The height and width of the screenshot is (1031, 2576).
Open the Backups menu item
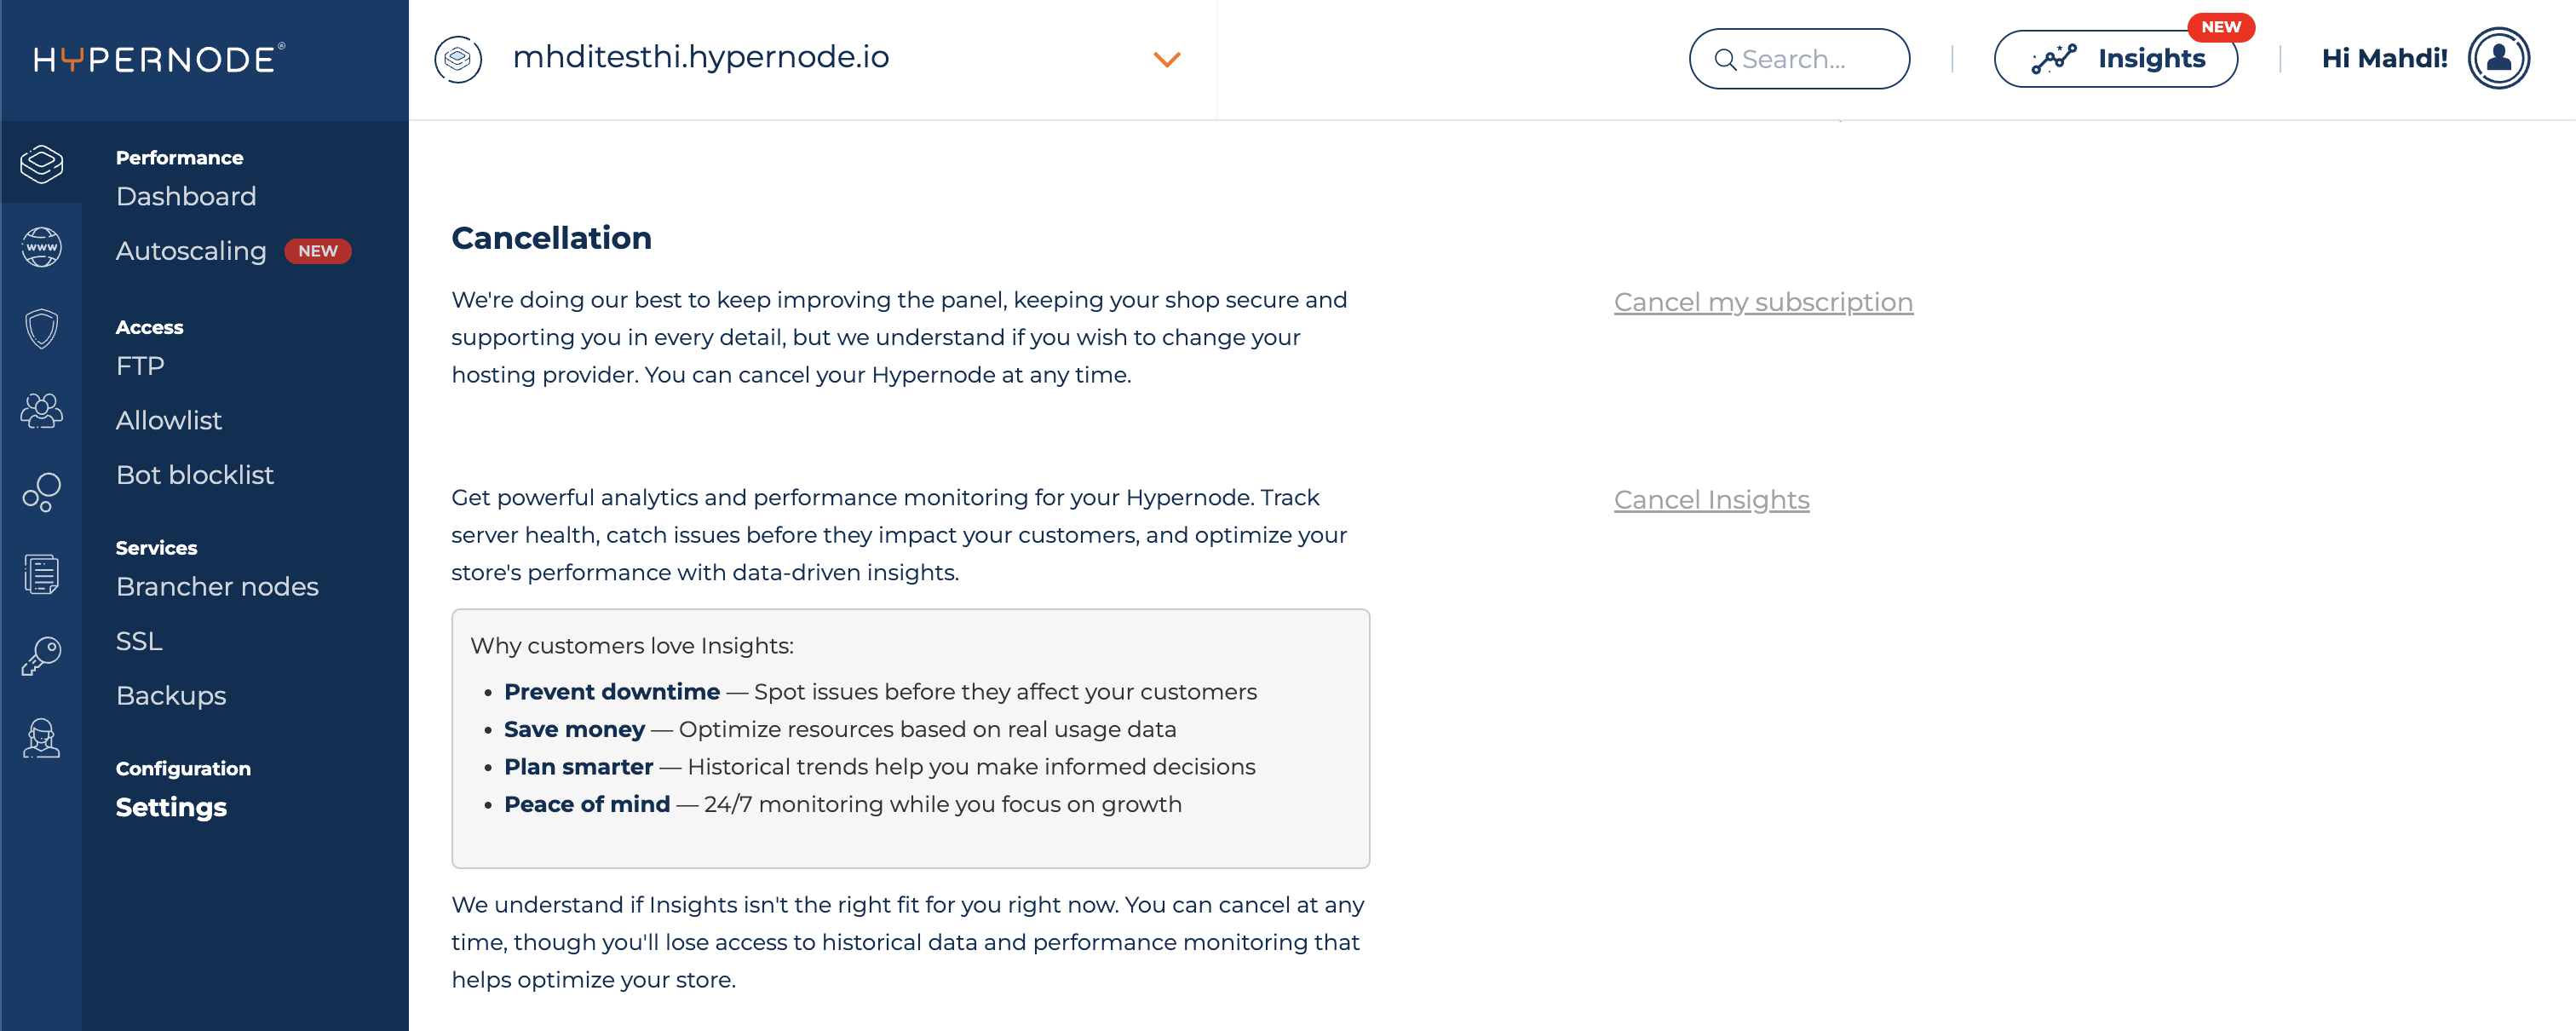point(171,695)
